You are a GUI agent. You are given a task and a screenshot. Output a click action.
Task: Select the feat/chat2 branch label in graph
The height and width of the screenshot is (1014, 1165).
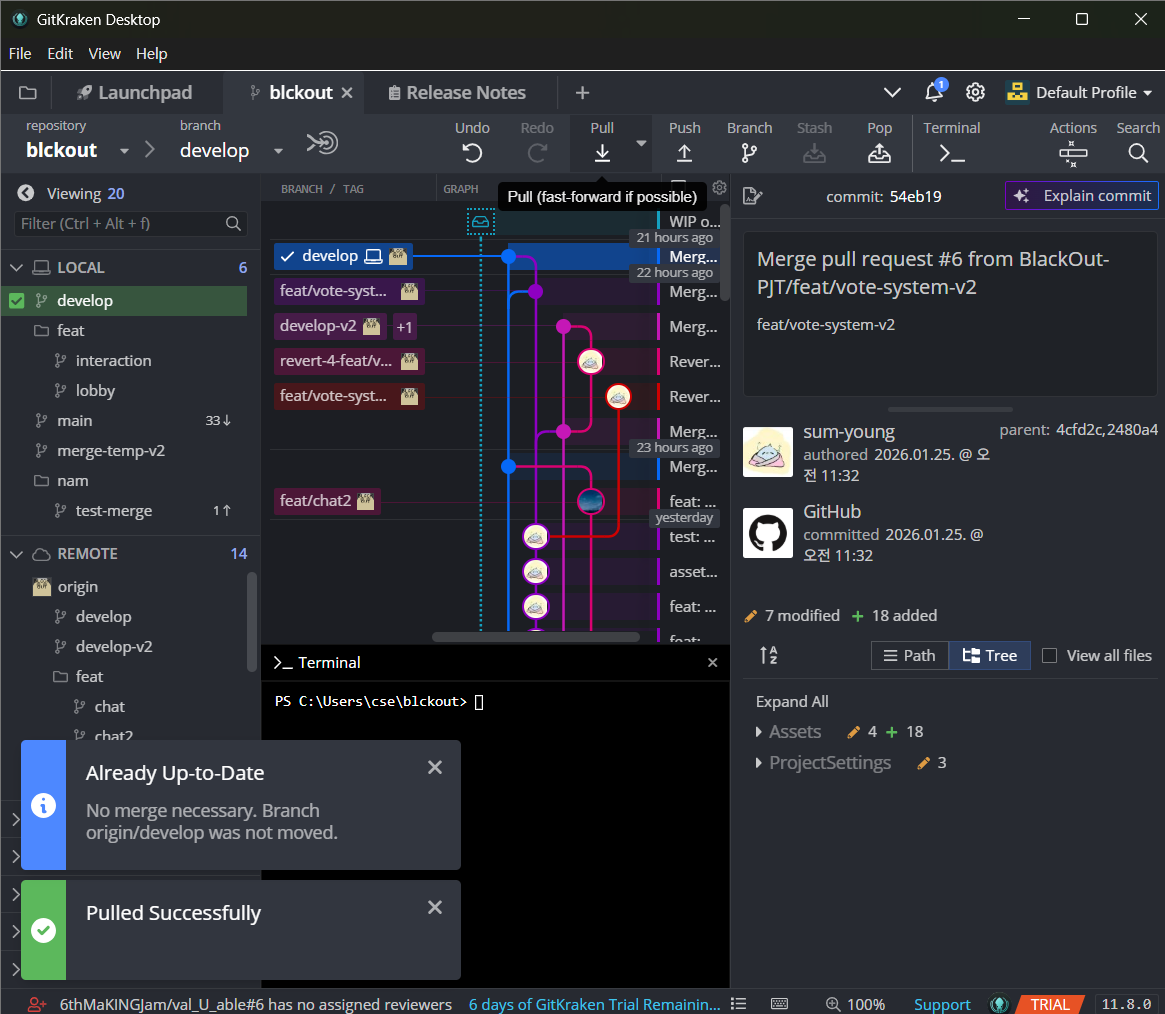point(327,501)
